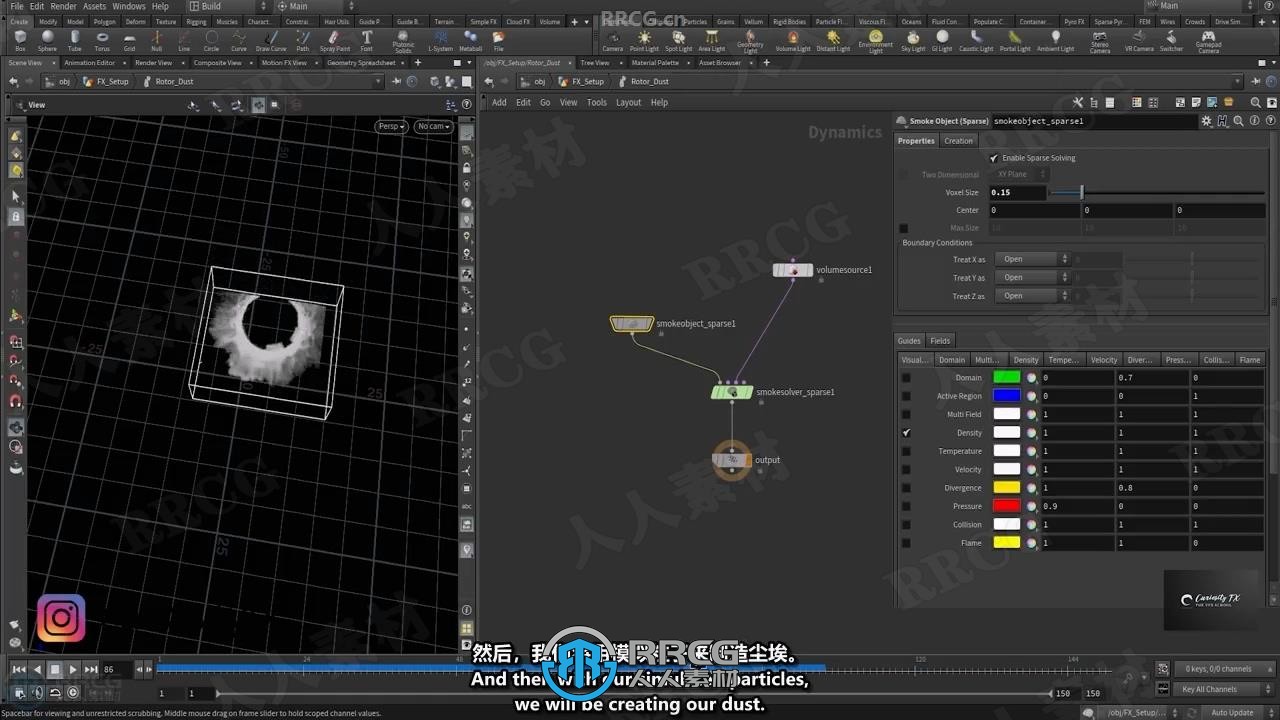
Task: Open the Windows menu
Action: (x=128, y=6)
